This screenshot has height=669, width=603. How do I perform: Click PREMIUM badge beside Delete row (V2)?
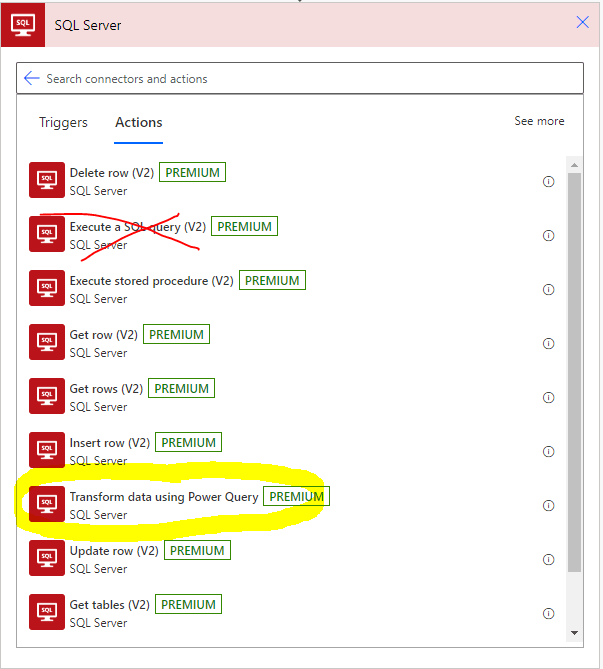[x=192, y=172]
